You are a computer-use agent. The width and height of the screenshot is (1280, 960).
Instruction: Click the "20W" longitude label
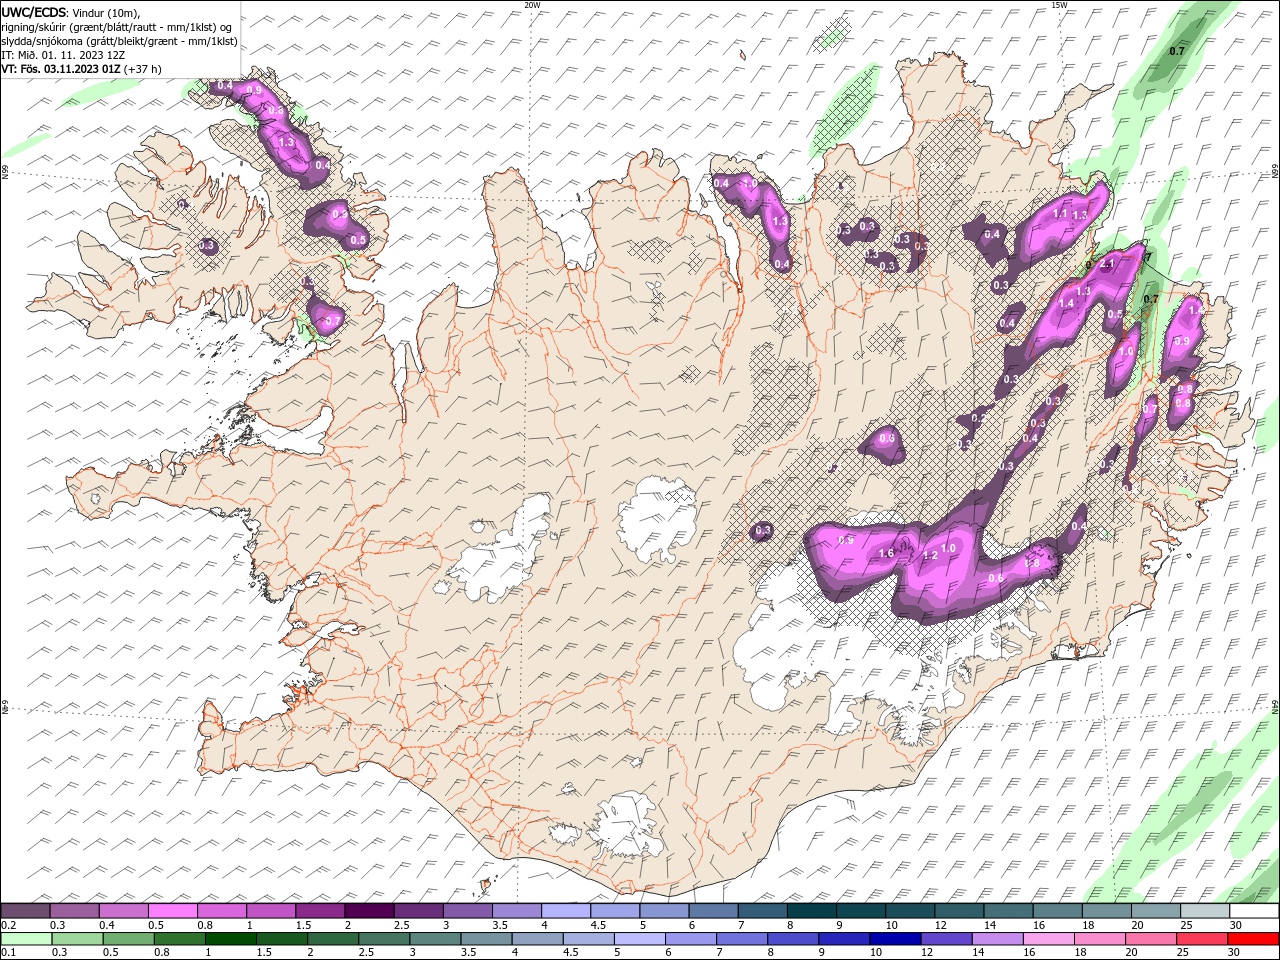coord(532,5)
